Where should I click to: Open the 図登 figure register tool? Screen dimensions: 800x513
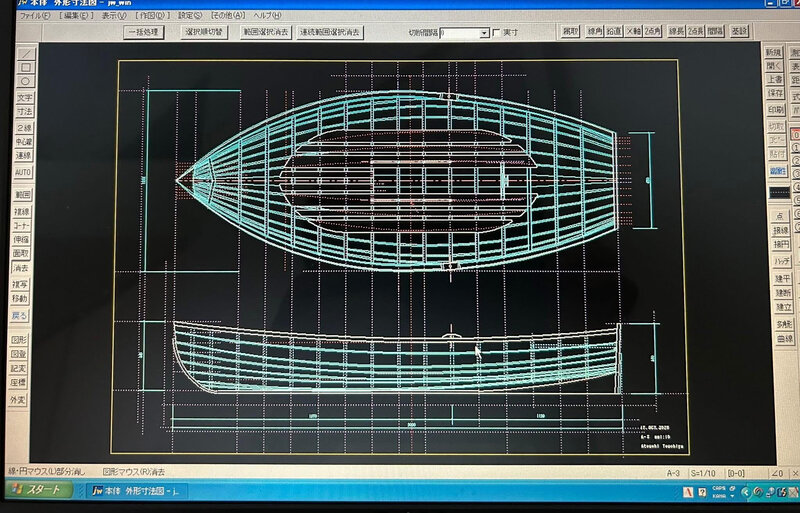18,354
